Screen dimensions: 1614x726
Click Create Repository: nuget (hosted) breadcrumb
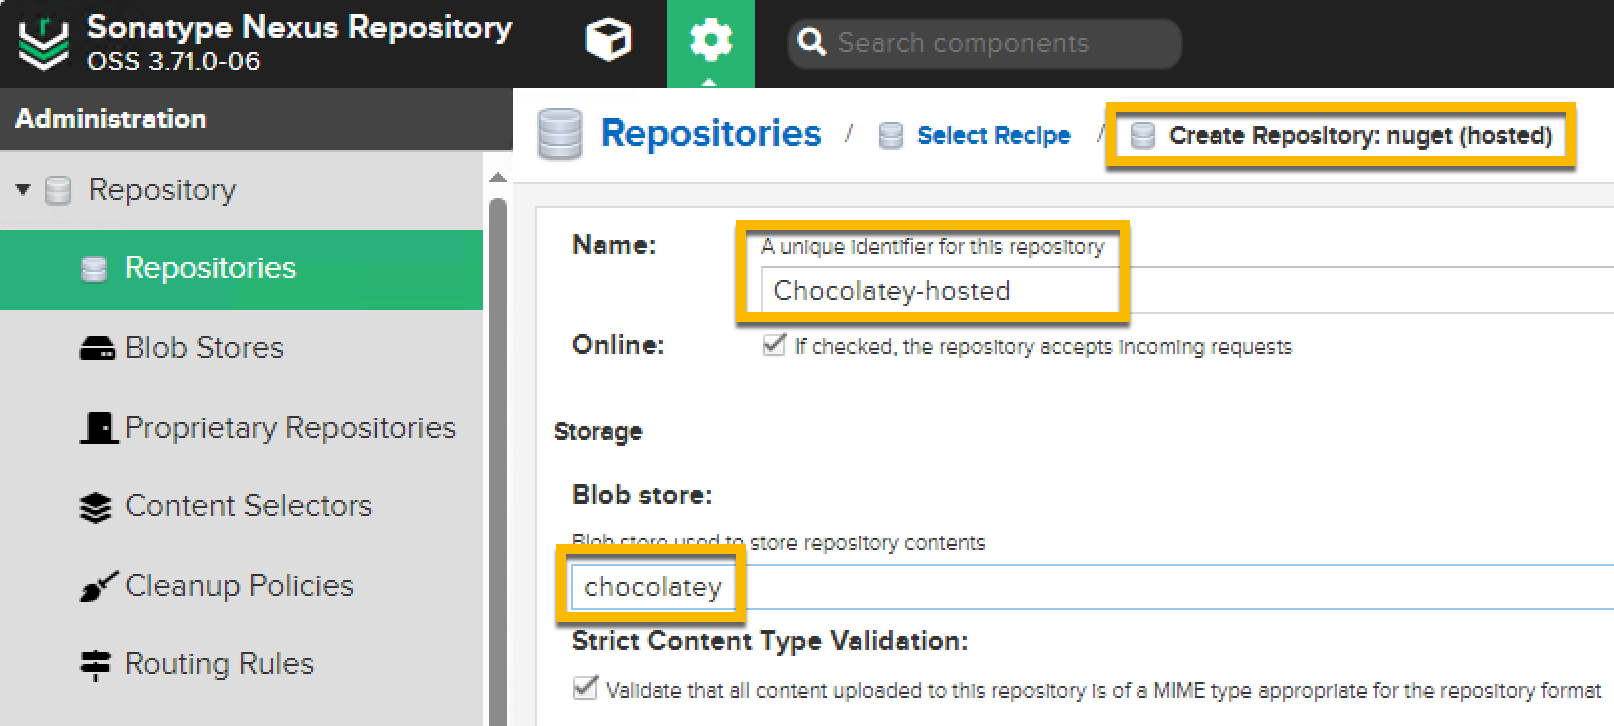point(1360,136)
